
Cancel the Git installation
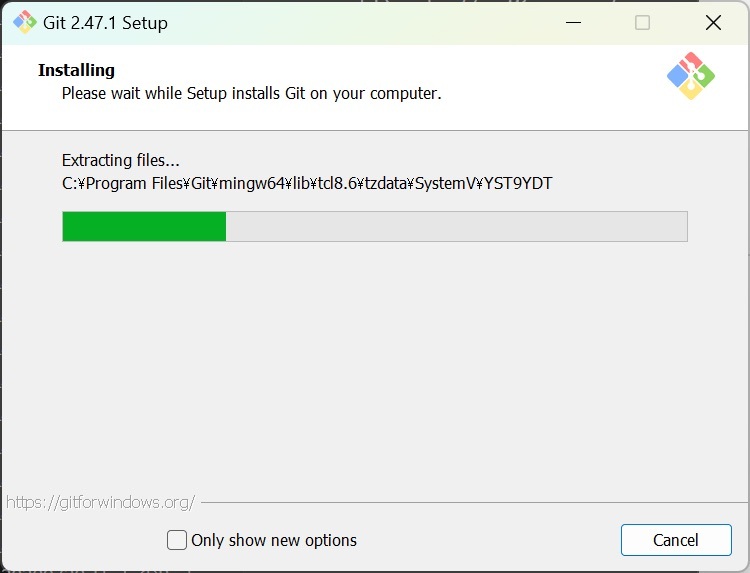(676, 540)
